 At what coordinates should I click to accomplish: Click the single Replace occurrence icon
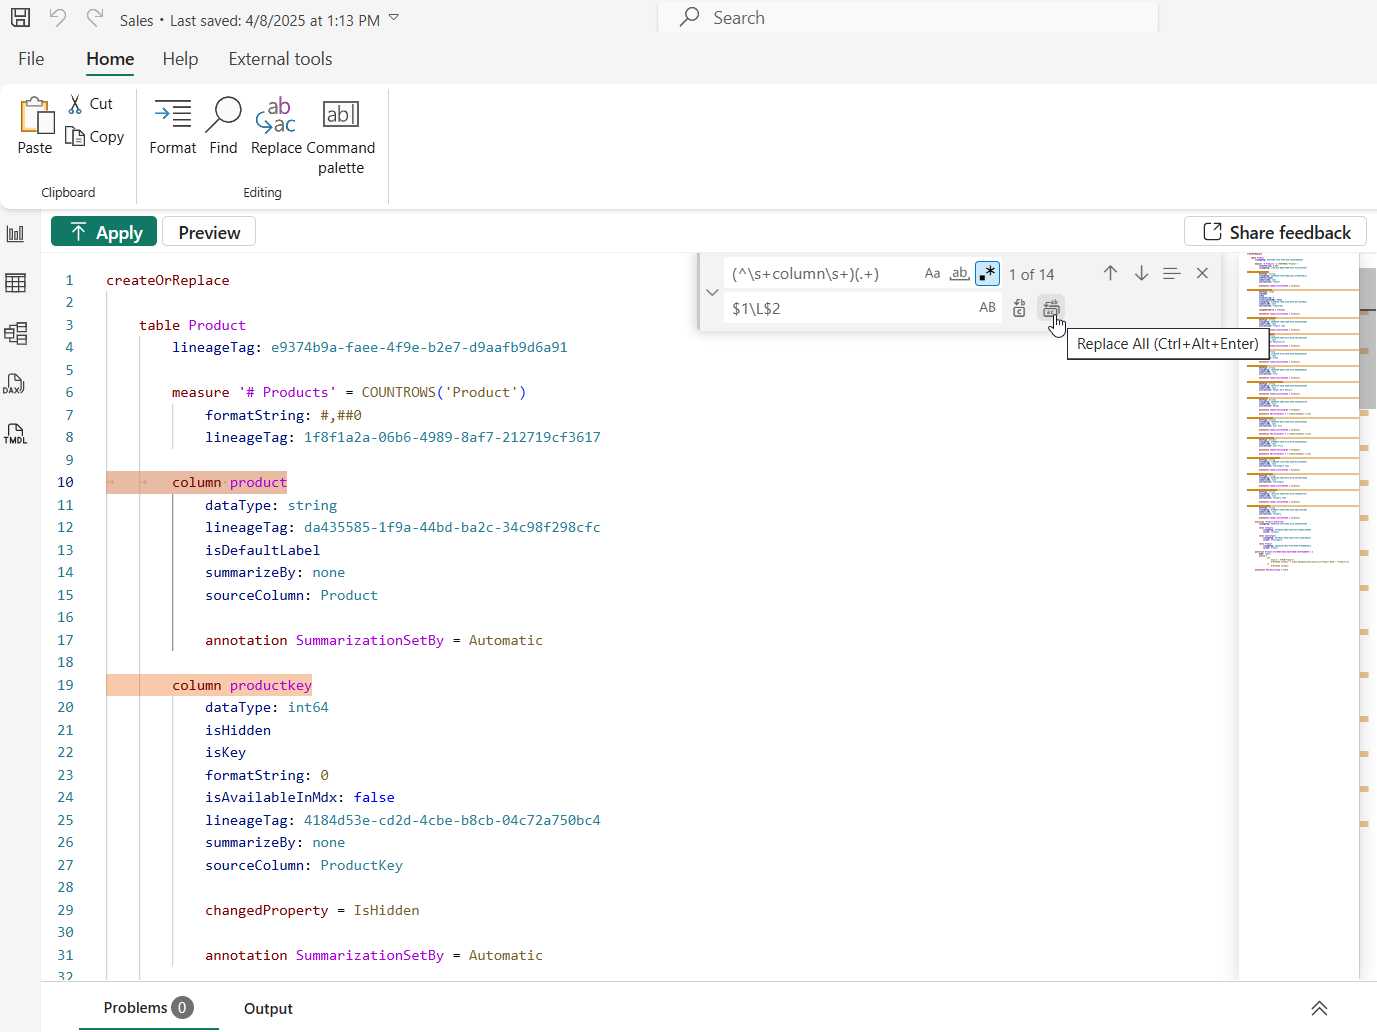tap(1019, 308)
